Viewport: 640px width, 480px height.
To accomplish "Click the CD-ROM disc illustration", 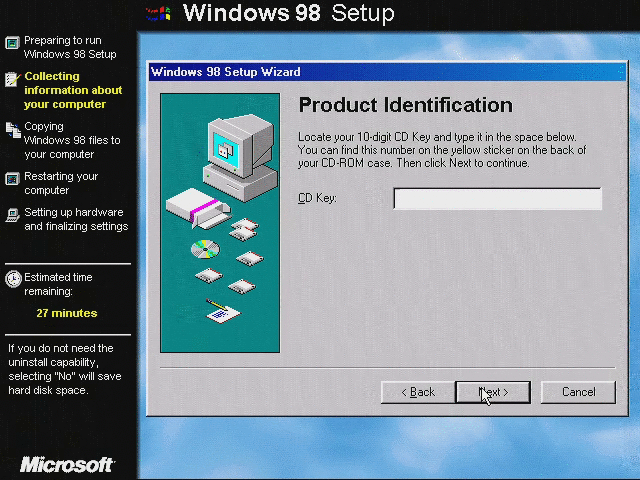I will pyautogui.click(x=205, y=249).
